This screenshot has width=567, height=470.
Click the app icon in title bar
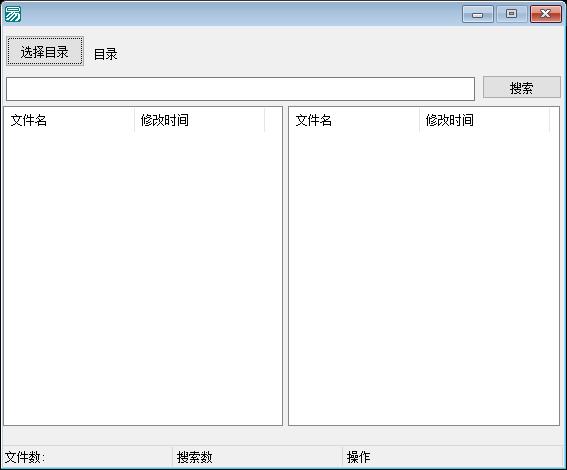click(x=13, y=14)
